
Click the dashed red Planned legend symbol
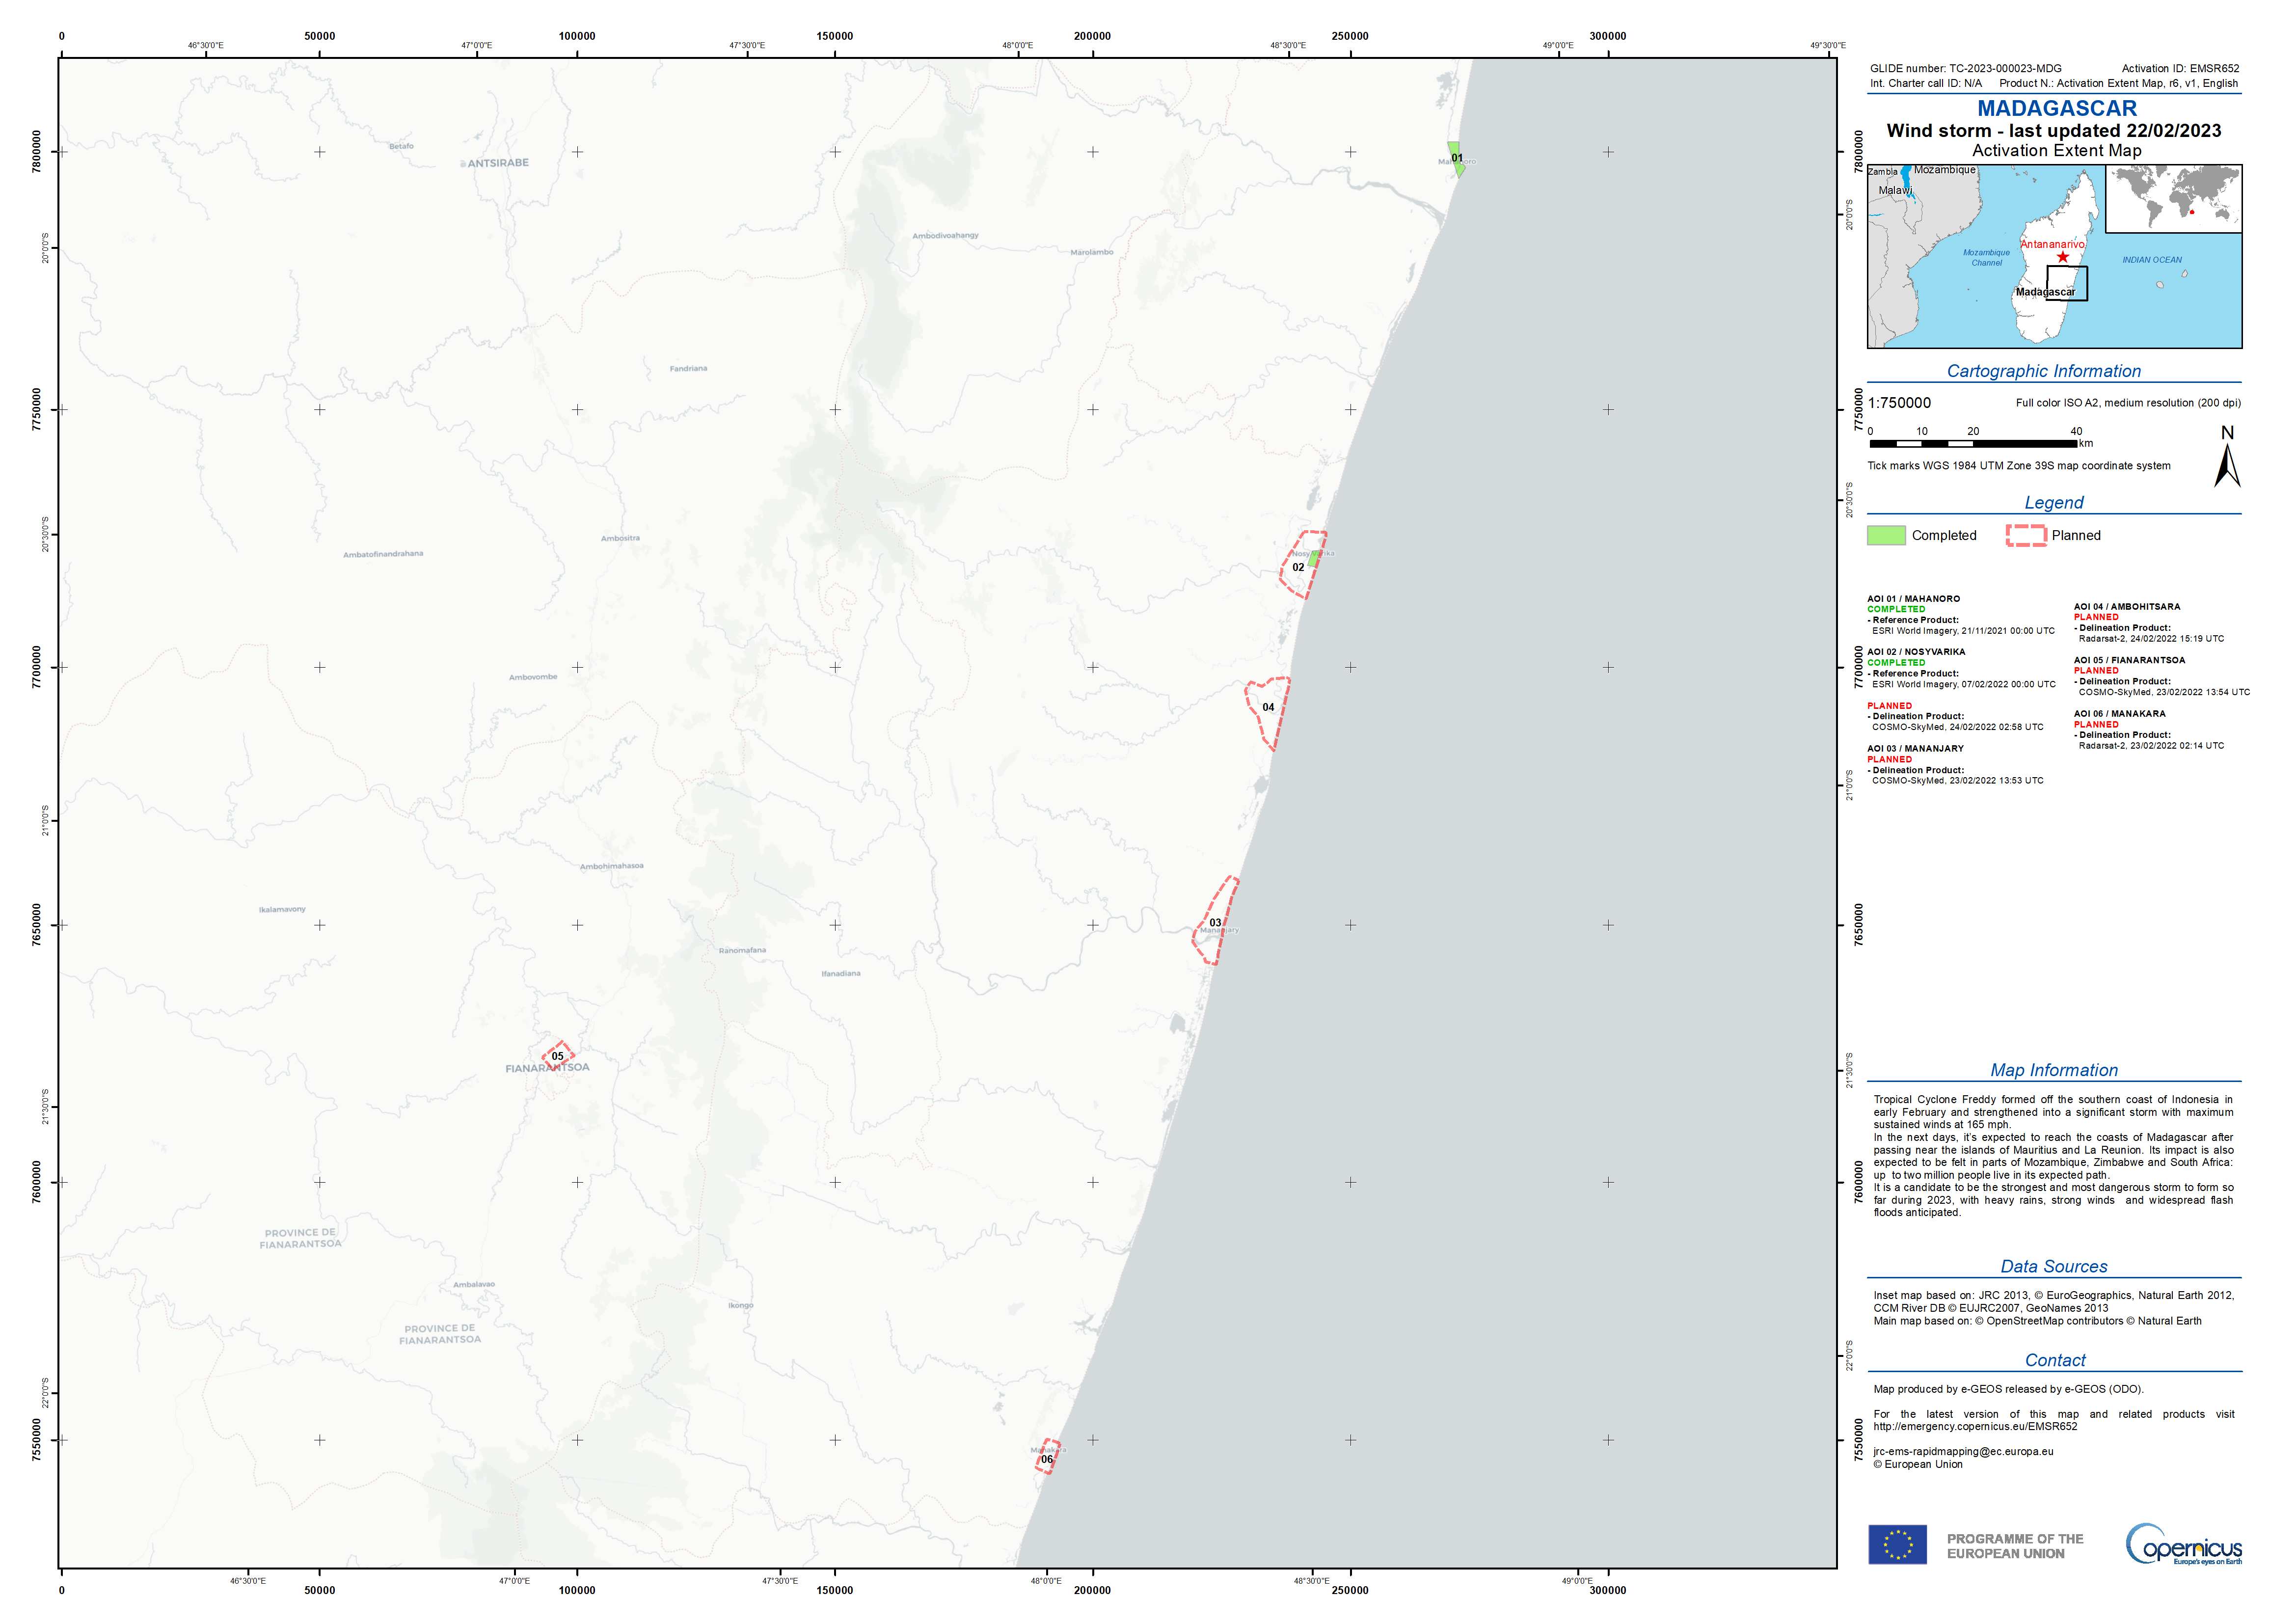point(2026,535)
